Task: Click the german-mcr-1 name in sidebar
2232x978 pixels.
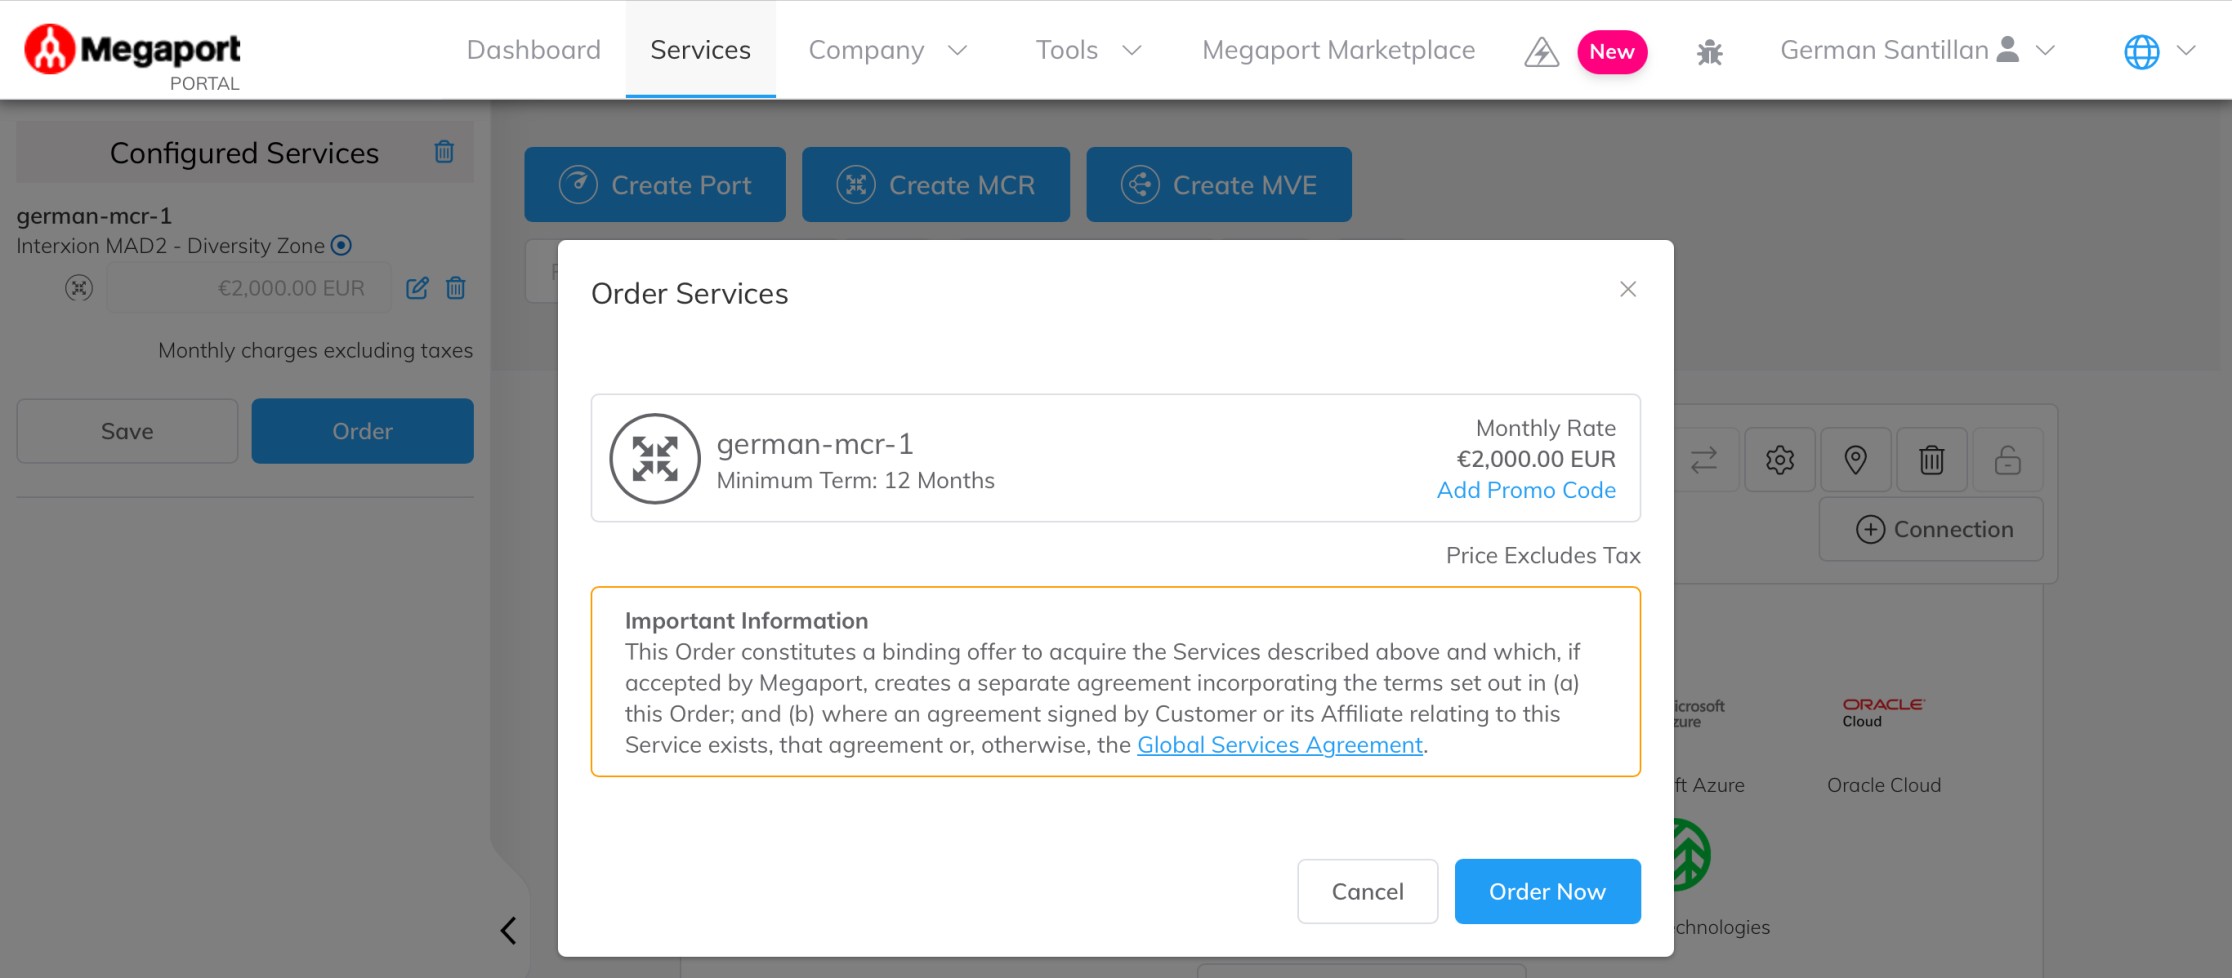Action: [94, 215]
